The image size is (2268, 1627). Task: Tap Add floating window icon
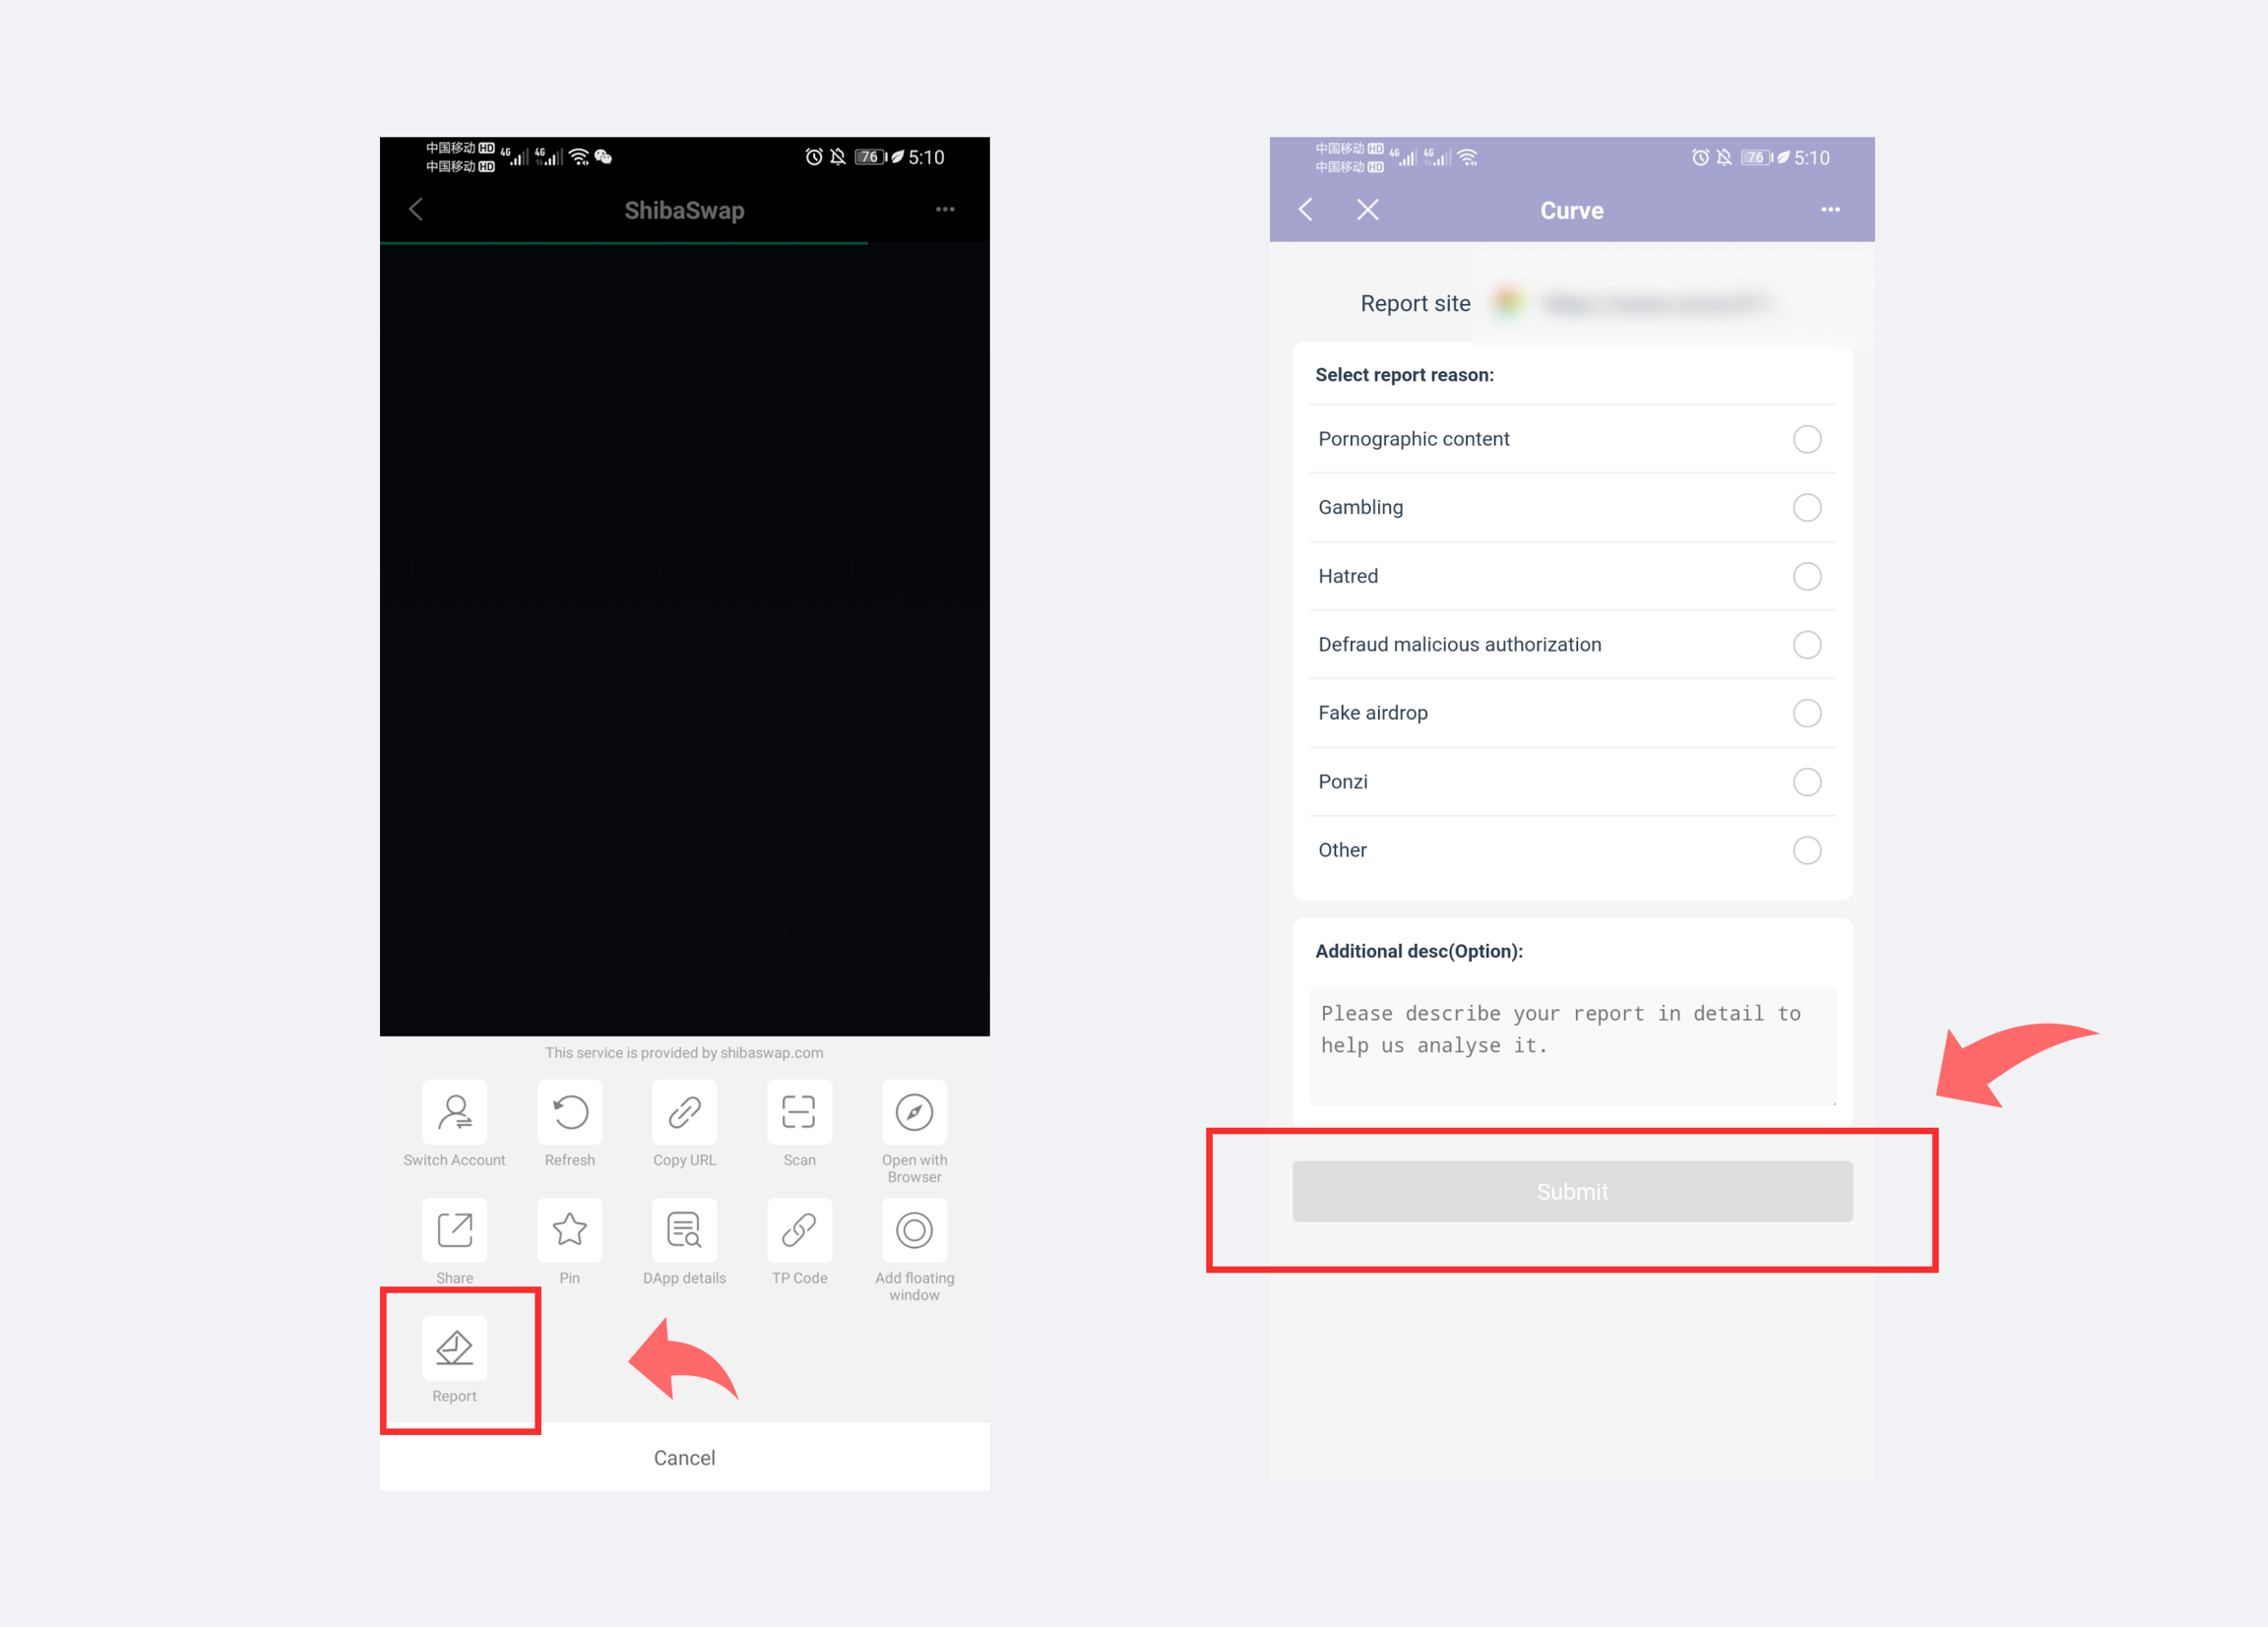[914, 1230]
